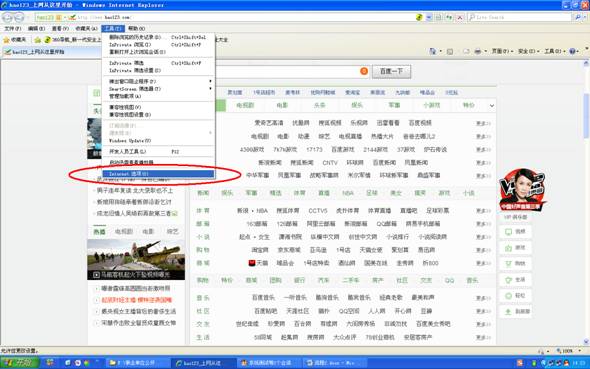The image size is (590, 369).
Task: Open the address bar dropdown arrow
Action: point(429,17)
